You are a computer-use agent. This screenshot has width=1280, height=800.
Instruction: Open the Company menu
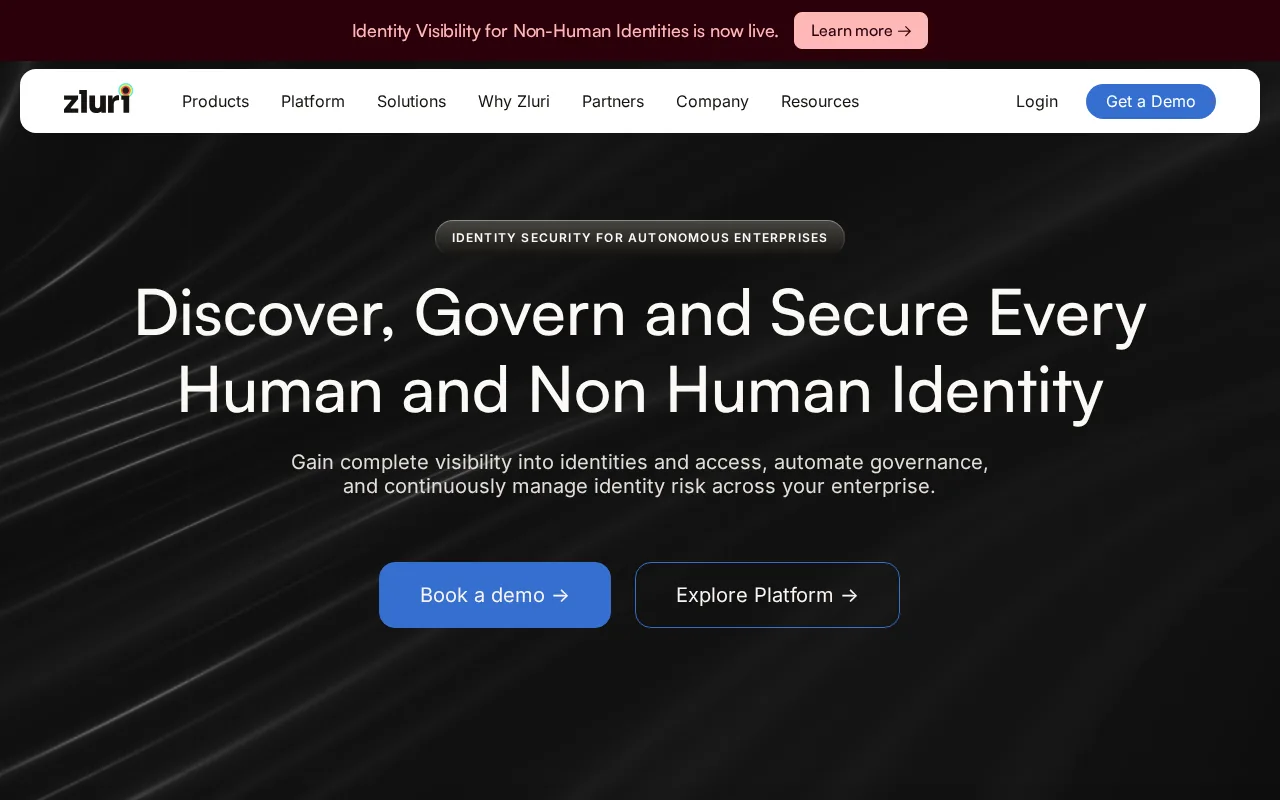pyautogui.click(x=712, y=101)
